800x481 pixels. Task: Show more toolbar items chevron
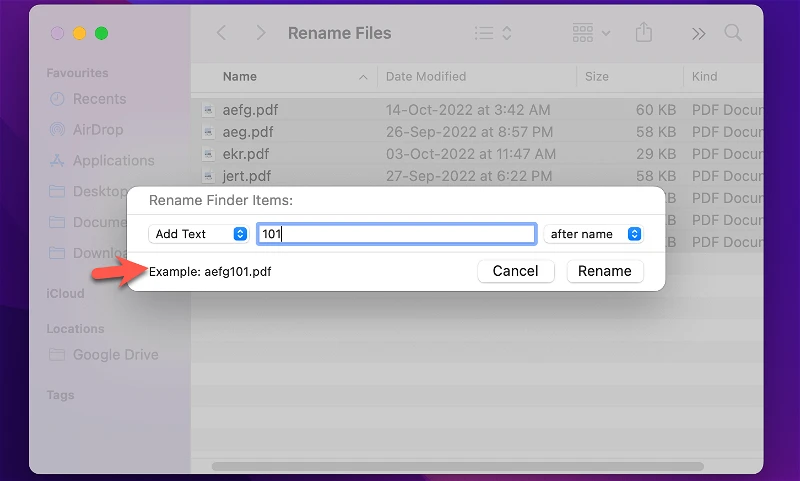pos(698,34)
